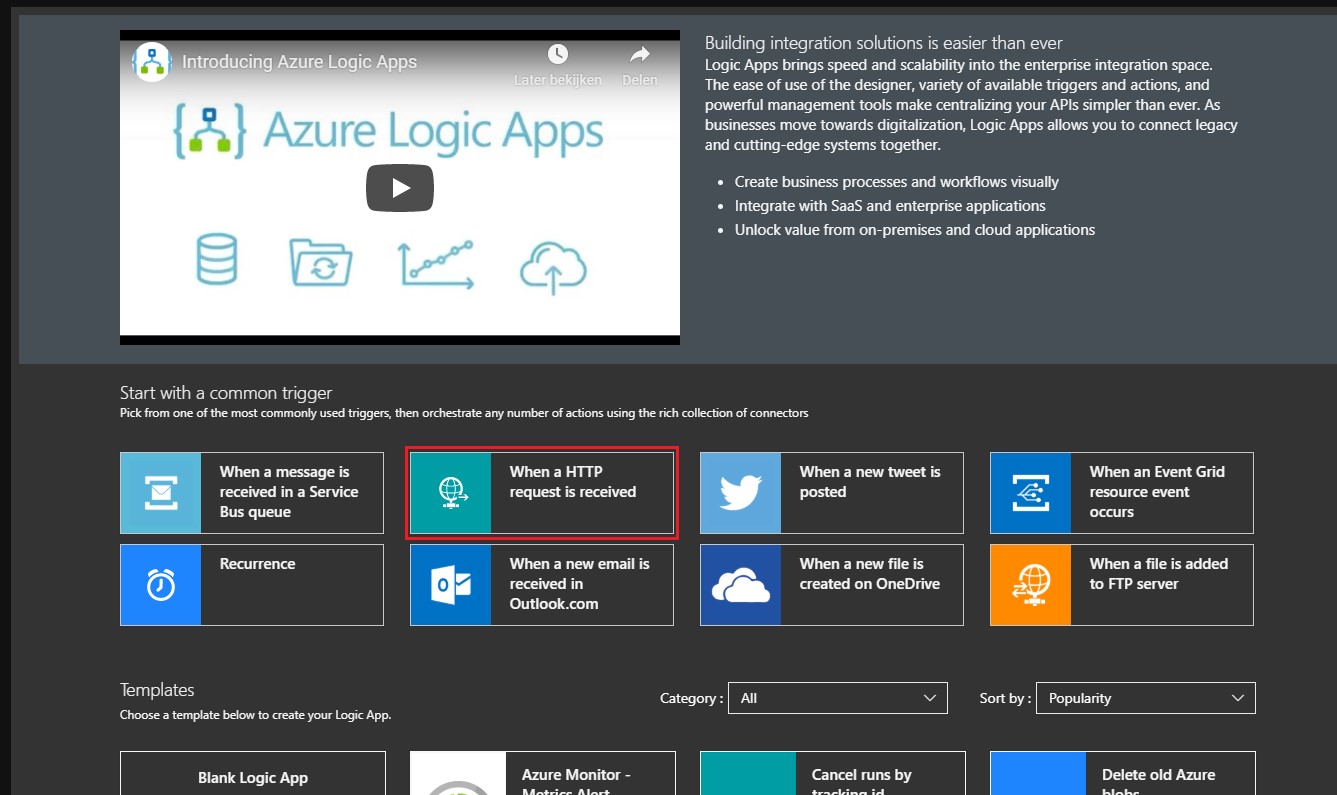Click the folder sync graphic in video
The image size is (1337, 795).
(x=321, y=263)
